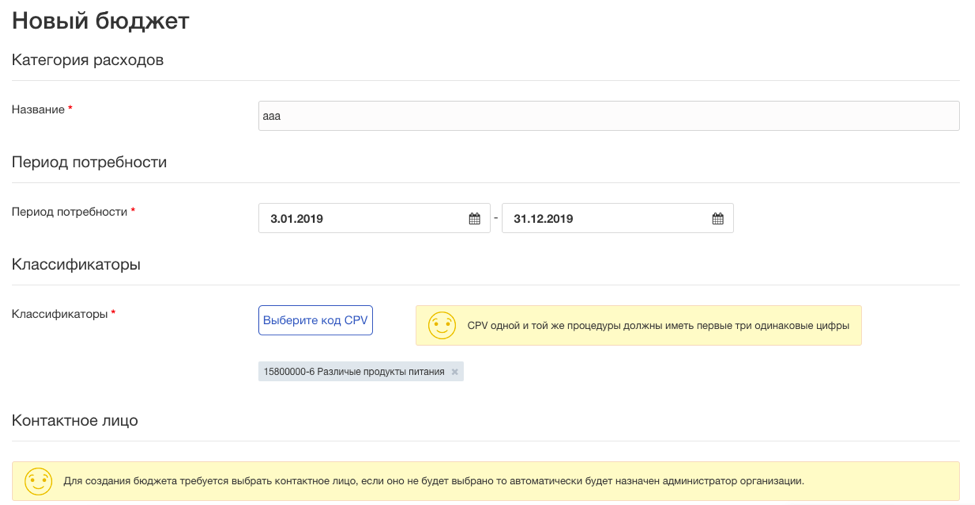Remove the 15800000-6 CPV tag
Image resolution: width=975 pixels, height=505 pixels.
click(455, 372)
